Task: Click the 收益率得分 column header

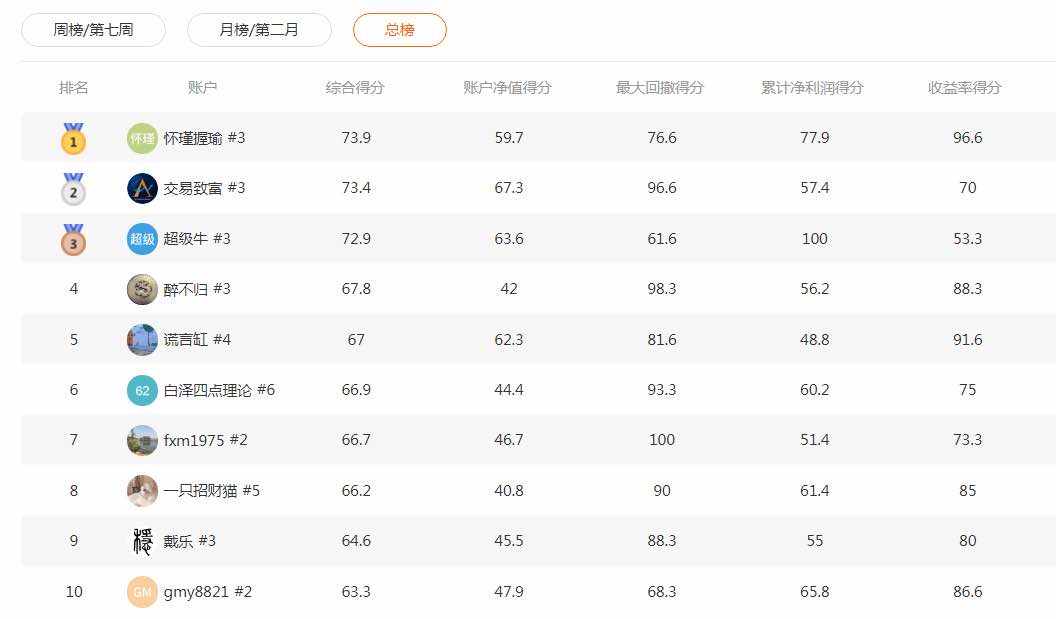Action: 964,88
